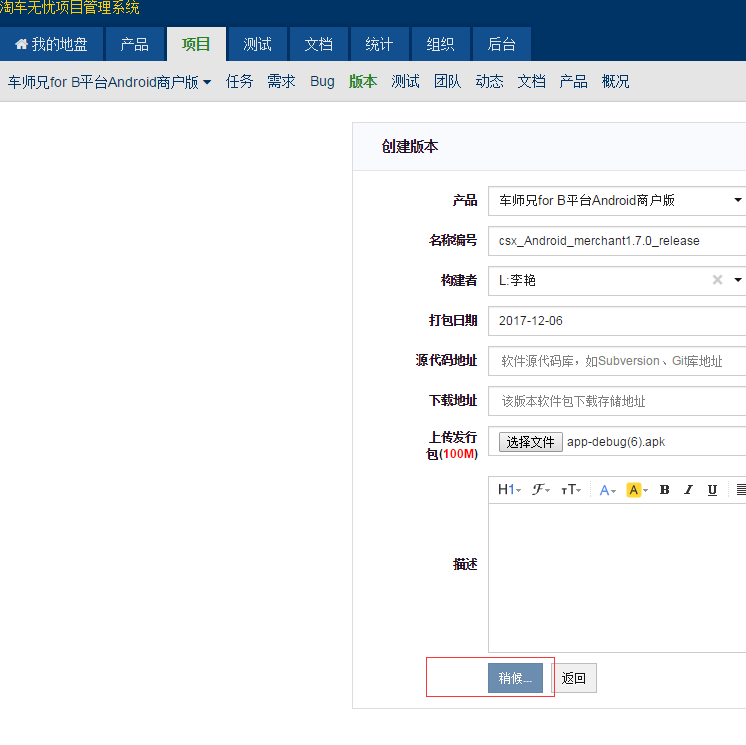The width and height of the screenshot is (746, 745).
Task: Click the uploaded file name app-debug(6).apk
Action: [616, 442]
